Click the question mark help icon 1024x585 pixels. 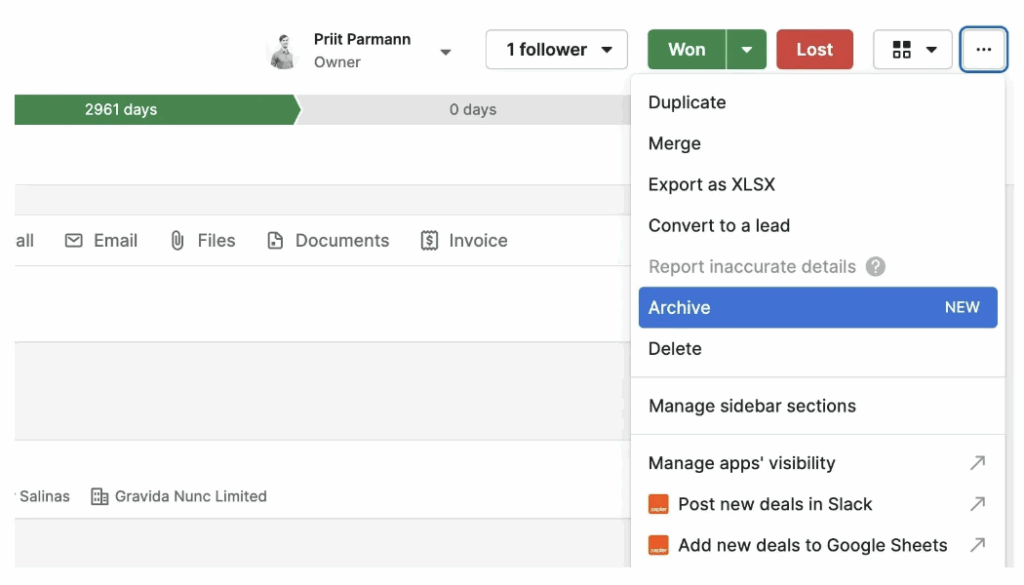[x=875, y=266]
